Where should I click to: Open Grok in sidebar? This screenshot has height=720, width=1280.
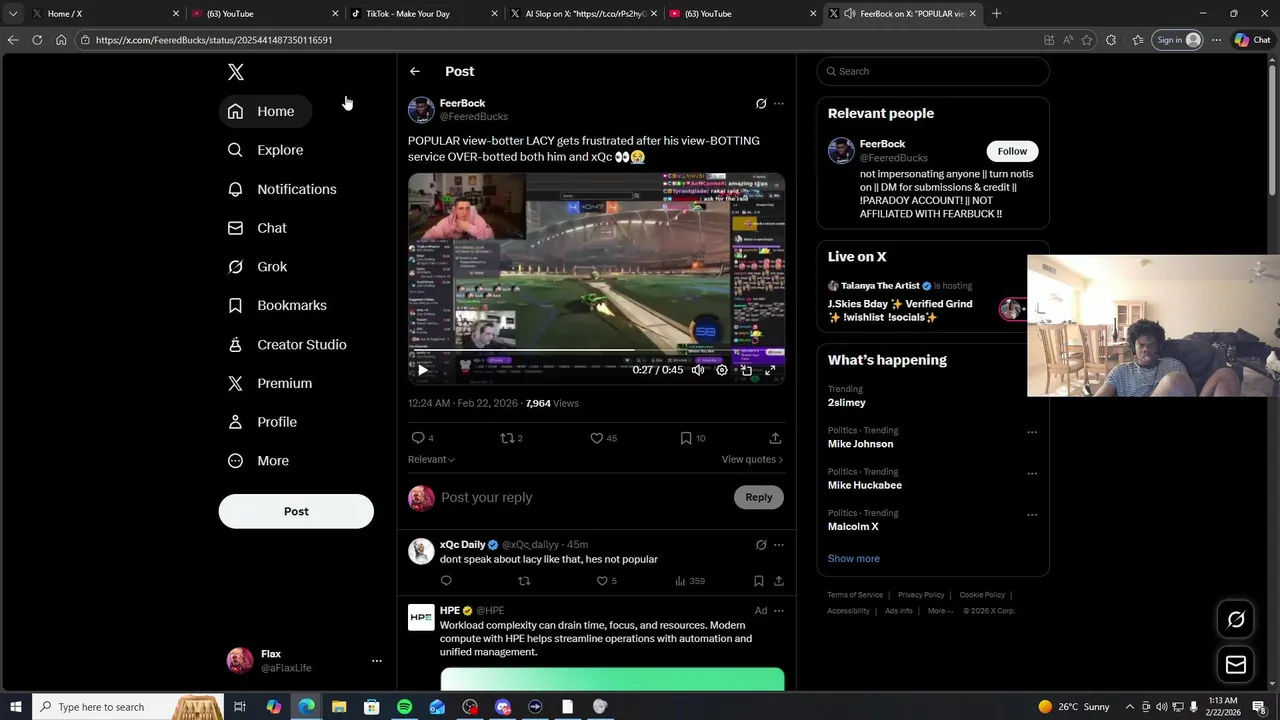click(x=257, y=267)
